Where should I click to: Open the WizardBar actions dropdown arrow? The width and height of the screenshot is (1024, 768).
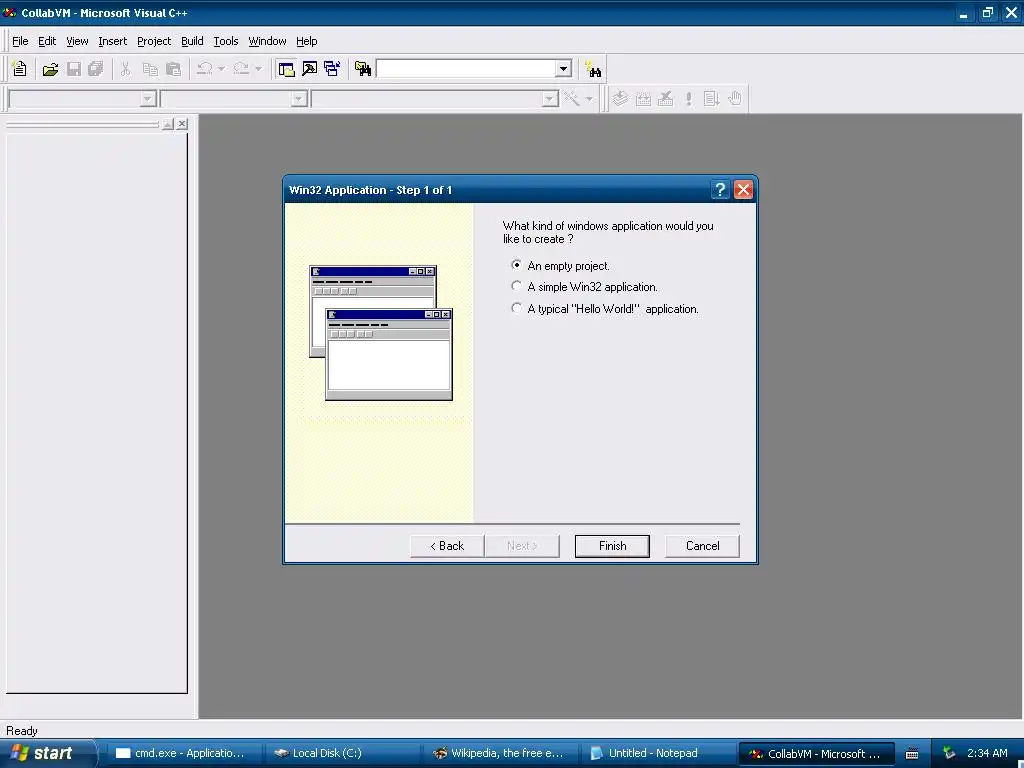tap(589, 99)
